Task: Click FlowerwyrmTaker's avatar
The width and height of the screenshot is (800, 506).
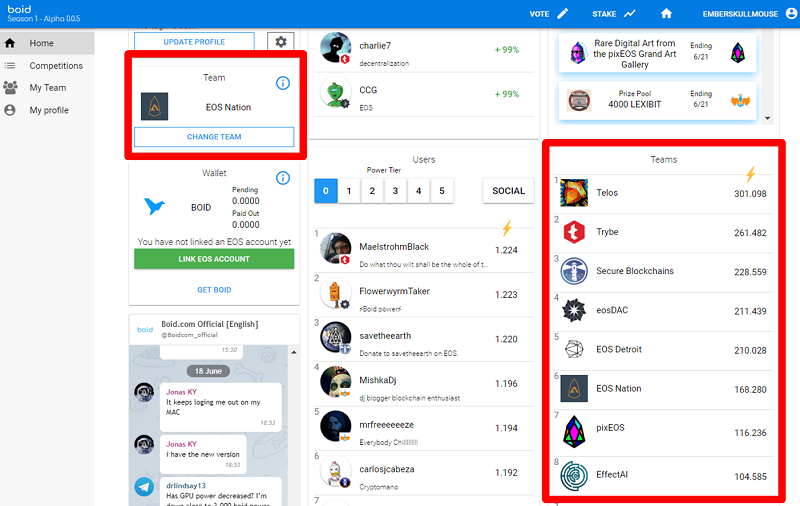Action: (x=336, y=293)
